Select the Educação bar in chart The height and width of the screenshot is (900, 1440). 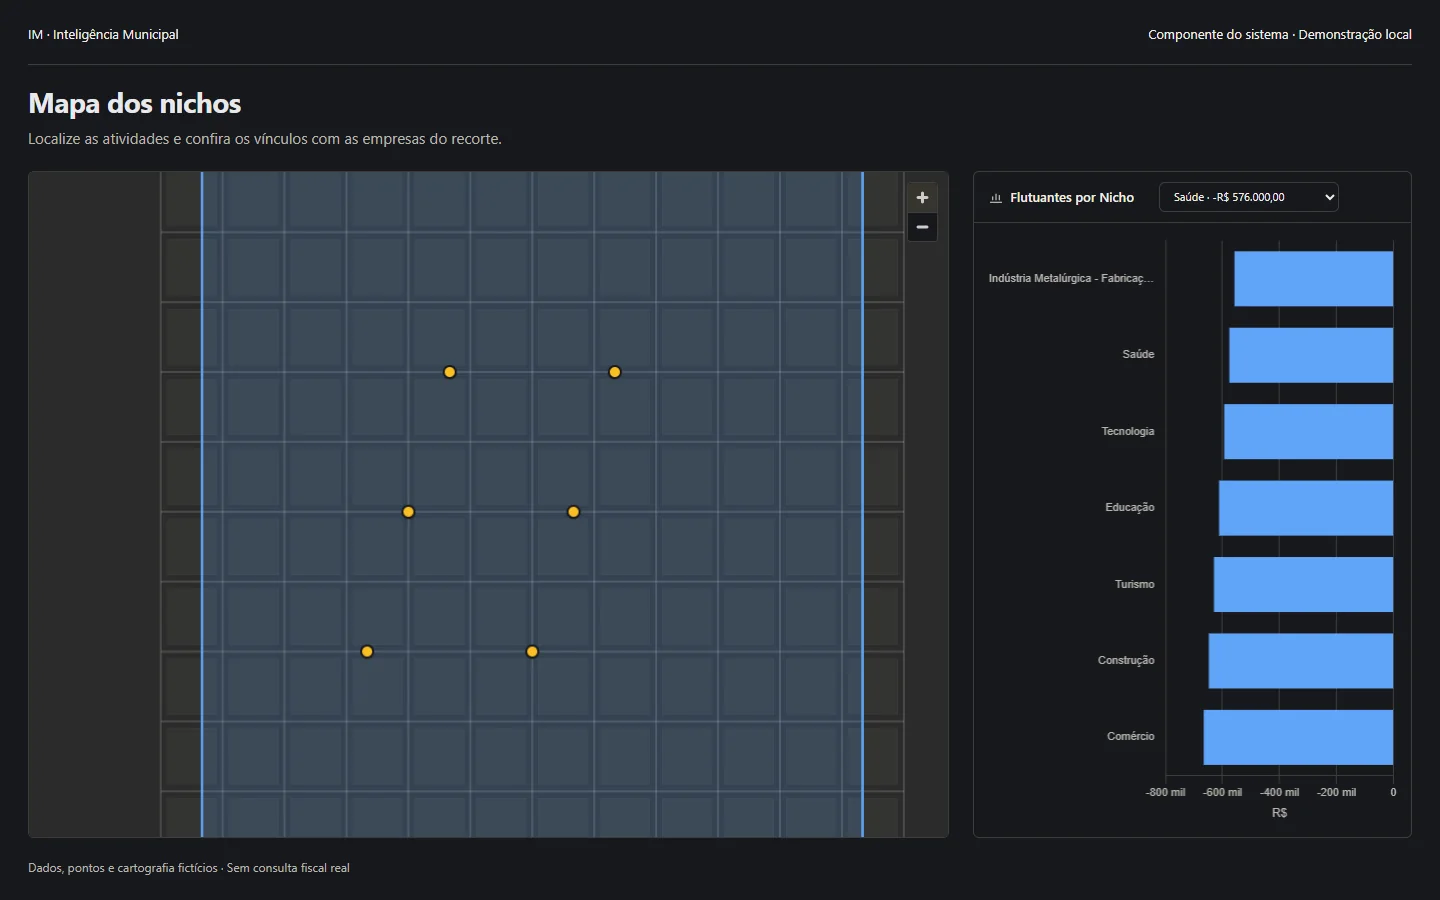pos(1306,508)
